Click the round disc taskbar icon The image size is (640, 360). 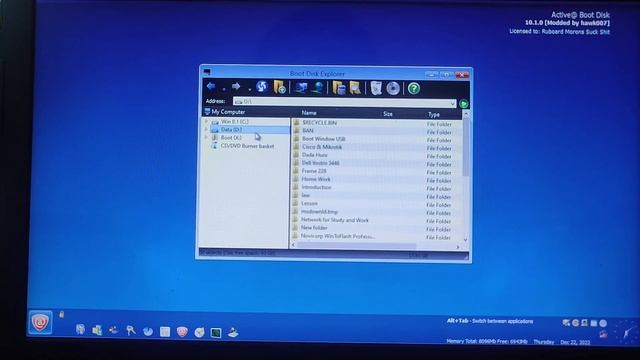(199, 332)
